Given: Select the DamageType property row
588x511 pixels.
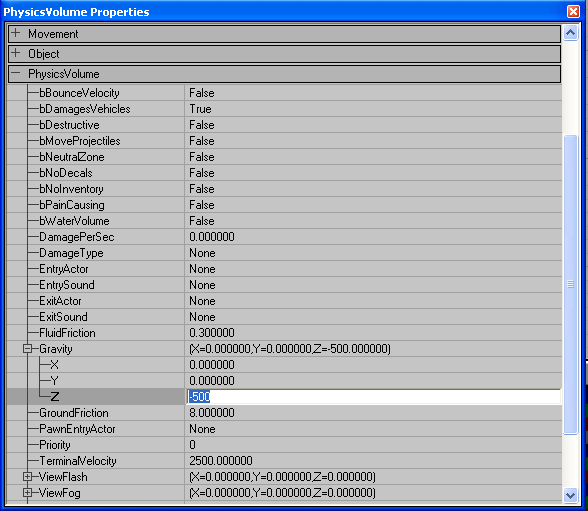Looking at the screenshot, I should pyautogui.click(x=284, y=253).
